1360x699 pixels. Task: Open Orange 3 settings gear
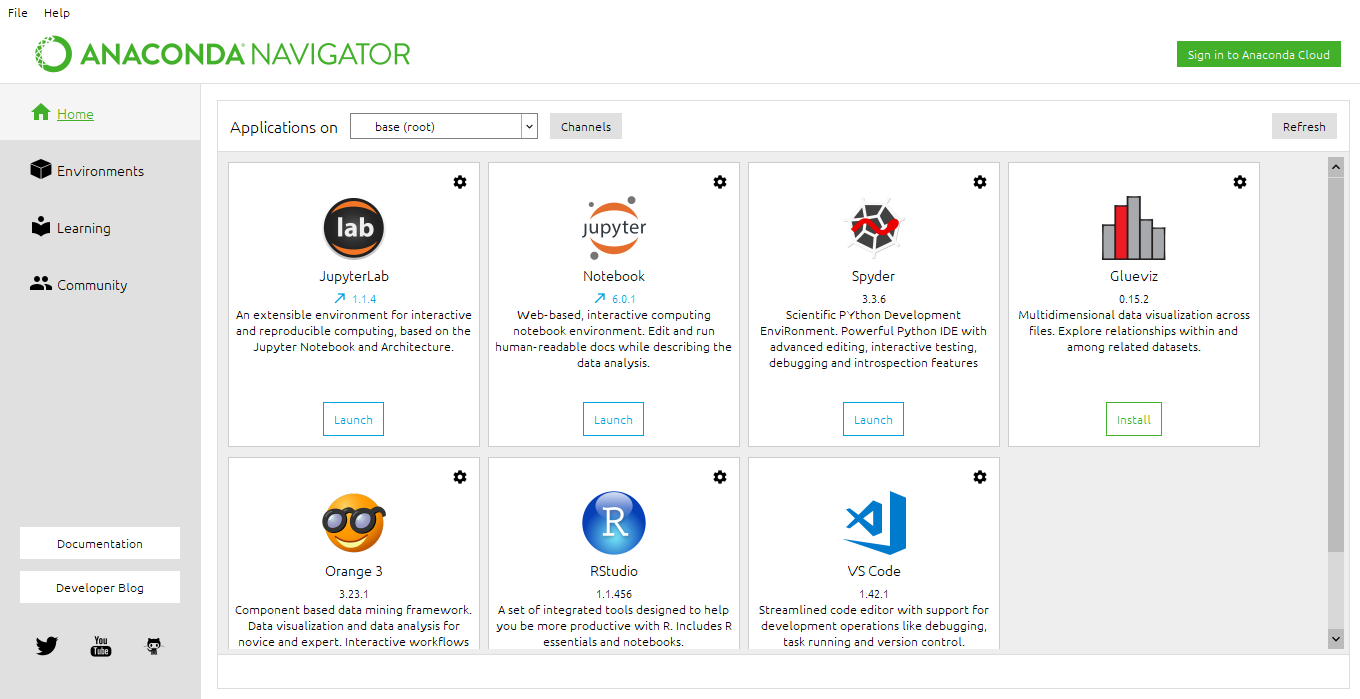[460, 477]
